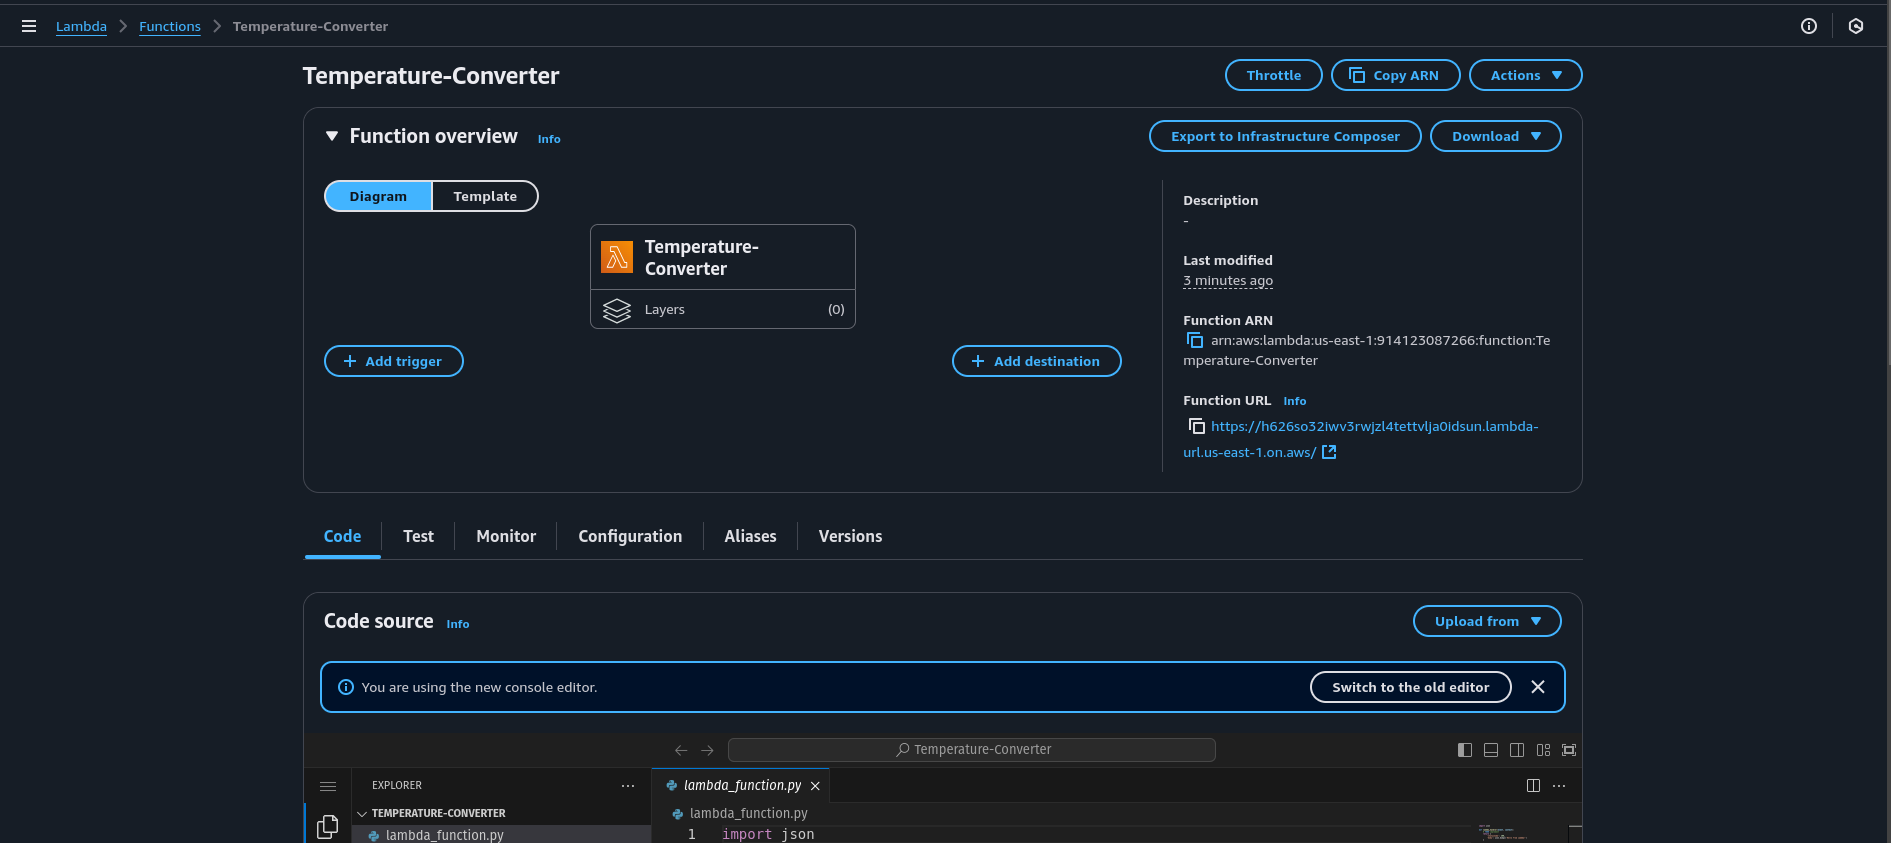Open the Upload from dropdown
This screenshot has width=1891, height=843.
pyautogui.click(x=1486, y=621)
